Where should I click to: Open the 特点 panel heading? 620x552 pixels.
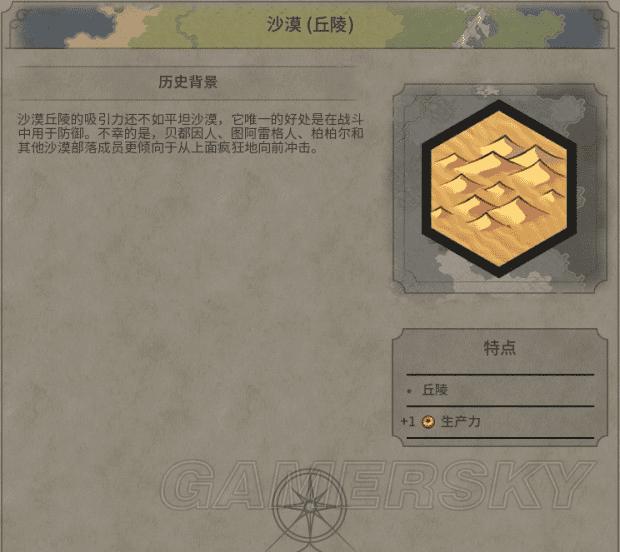tap(500, 348)
